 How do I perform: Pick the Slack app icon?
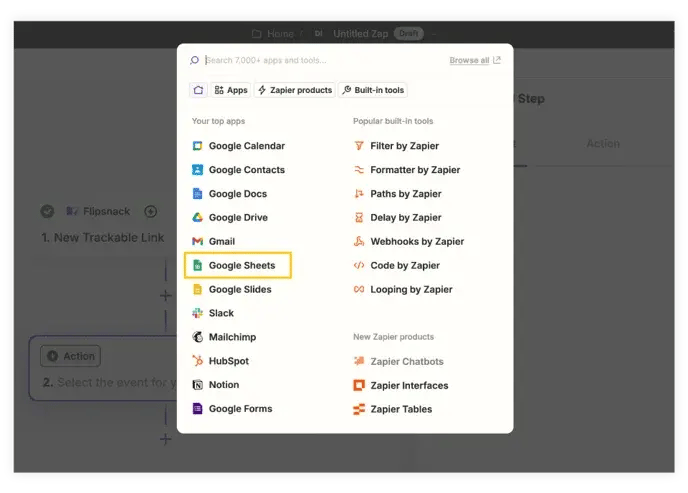pos(197,313)
